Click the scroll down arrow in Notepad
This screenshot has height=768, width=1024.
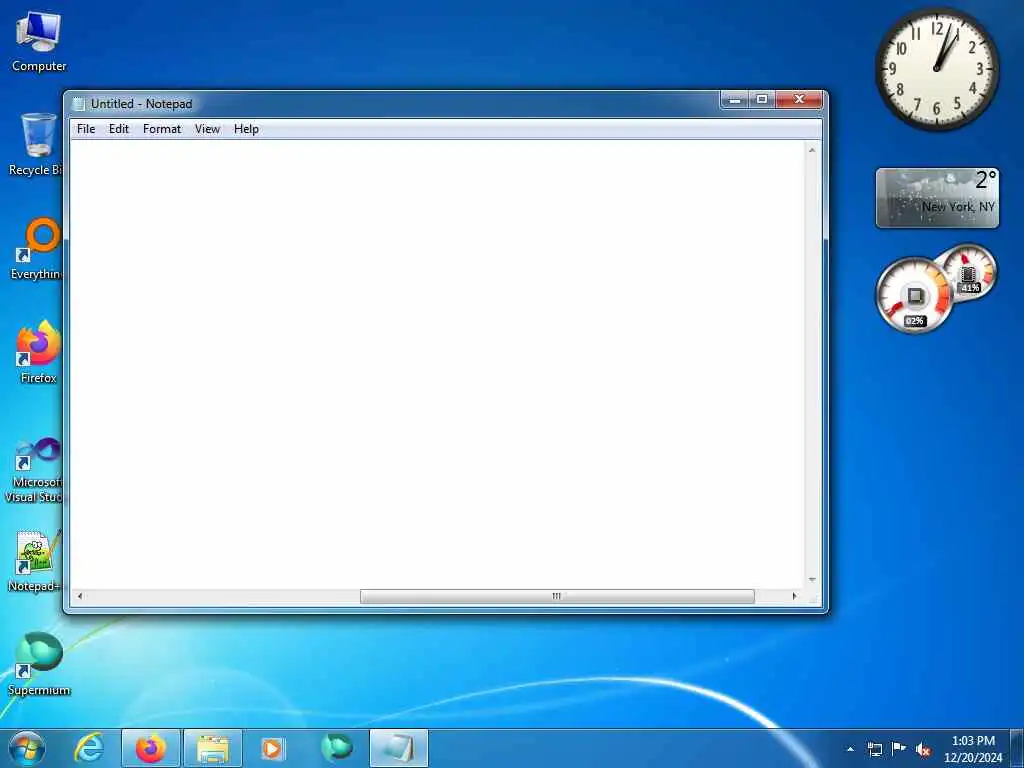tap(812, 580)
